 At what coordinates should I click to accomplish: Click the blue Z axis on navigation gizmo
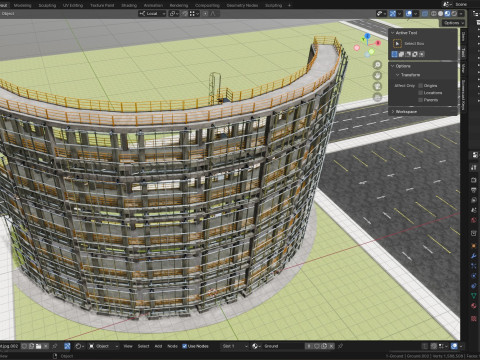tap(367, 36)
